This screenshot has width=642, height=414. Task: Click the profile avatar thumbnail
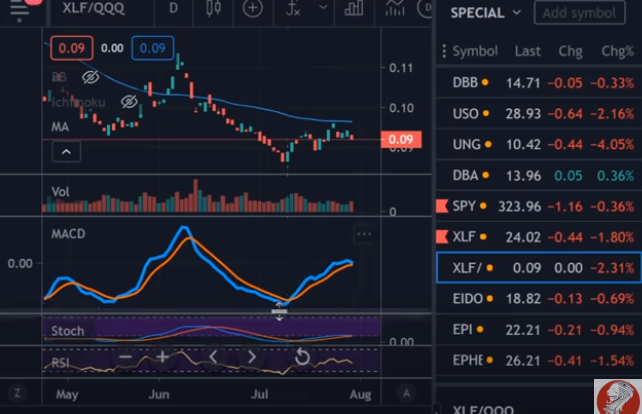(x=618, y=396)
